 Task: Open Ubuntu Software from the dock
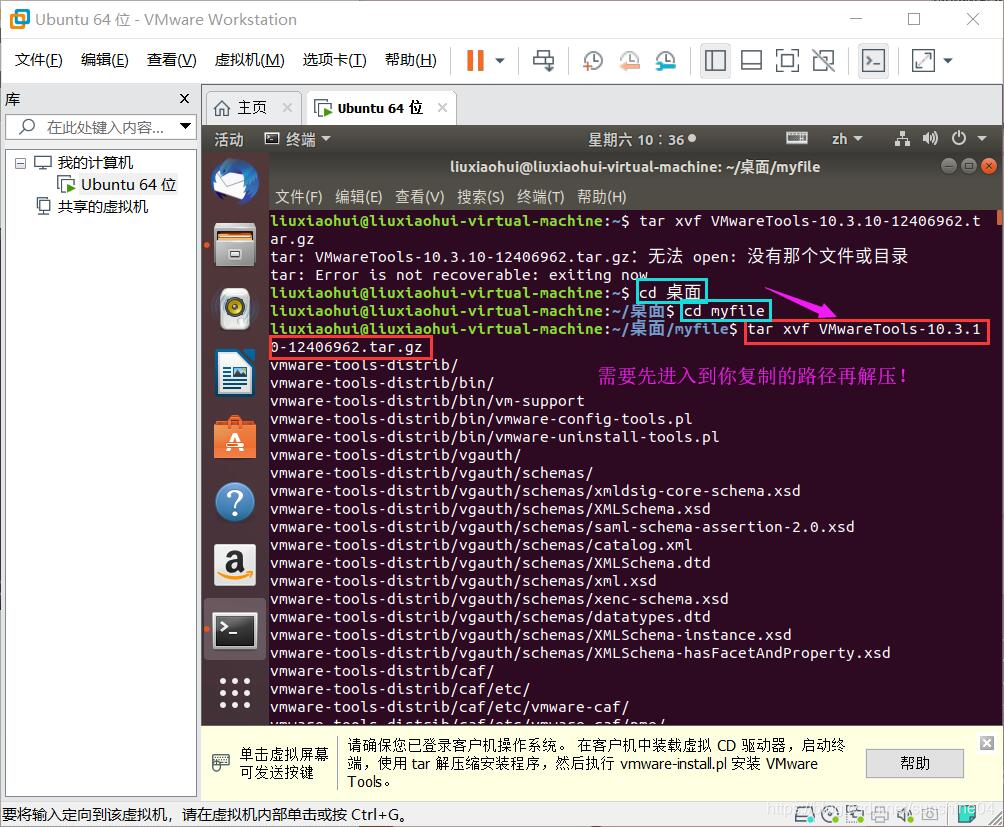click(x=235, y=437)
